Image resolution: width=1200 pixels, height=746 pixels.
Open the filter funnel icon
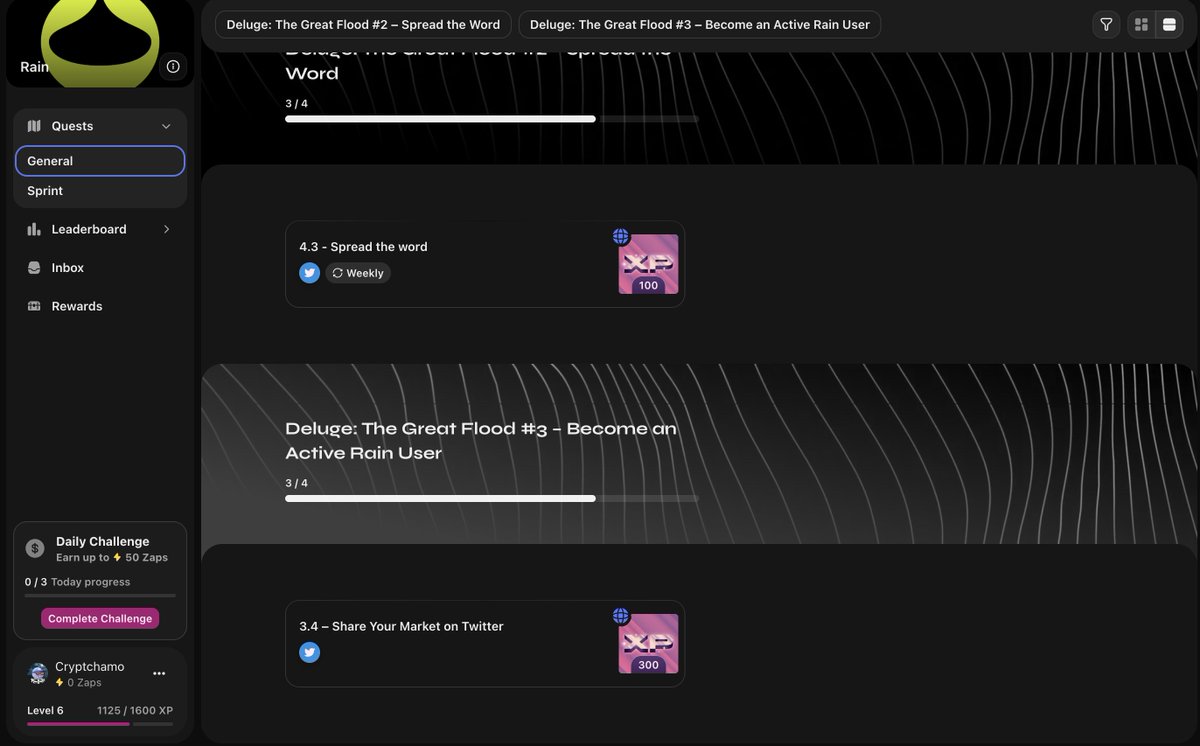coord(1106,25)
